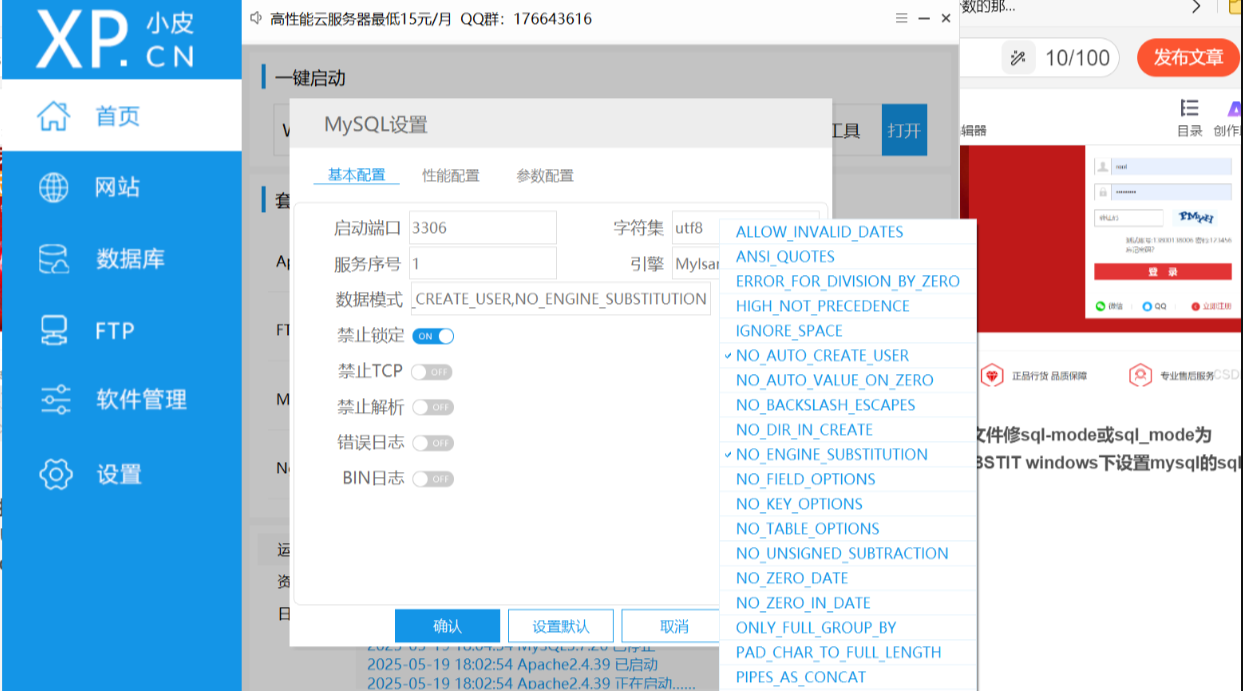
Task: Click the 设置默认 button
Action: (x=560, y=626)
